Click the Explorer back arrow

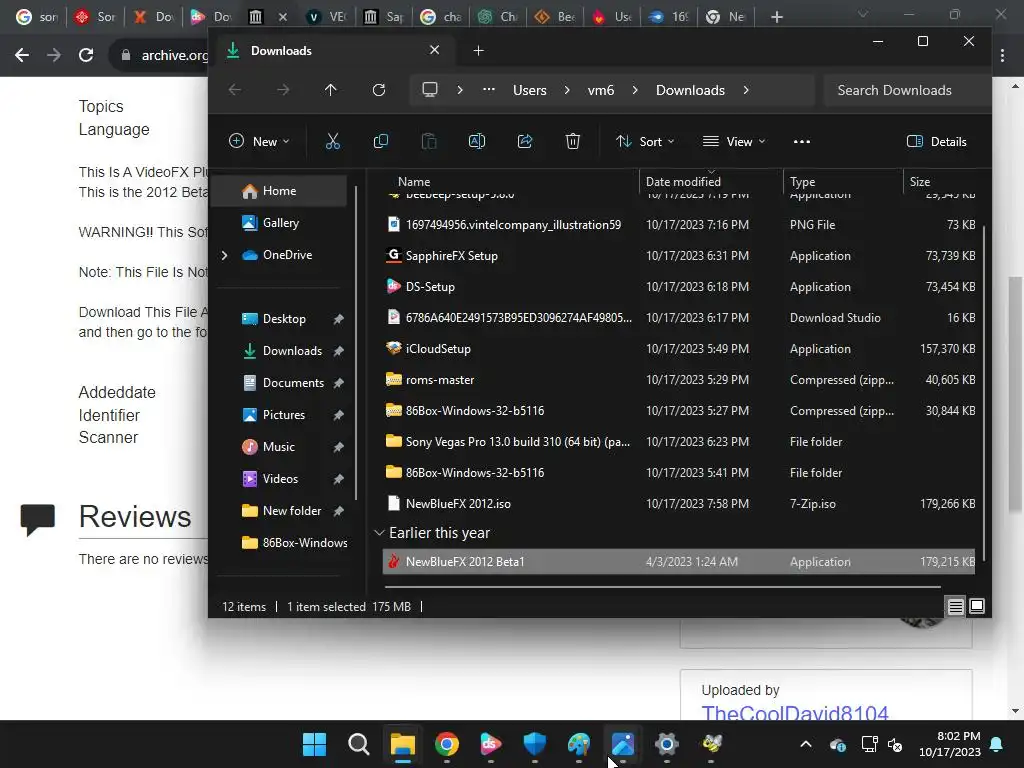point(235,90)
